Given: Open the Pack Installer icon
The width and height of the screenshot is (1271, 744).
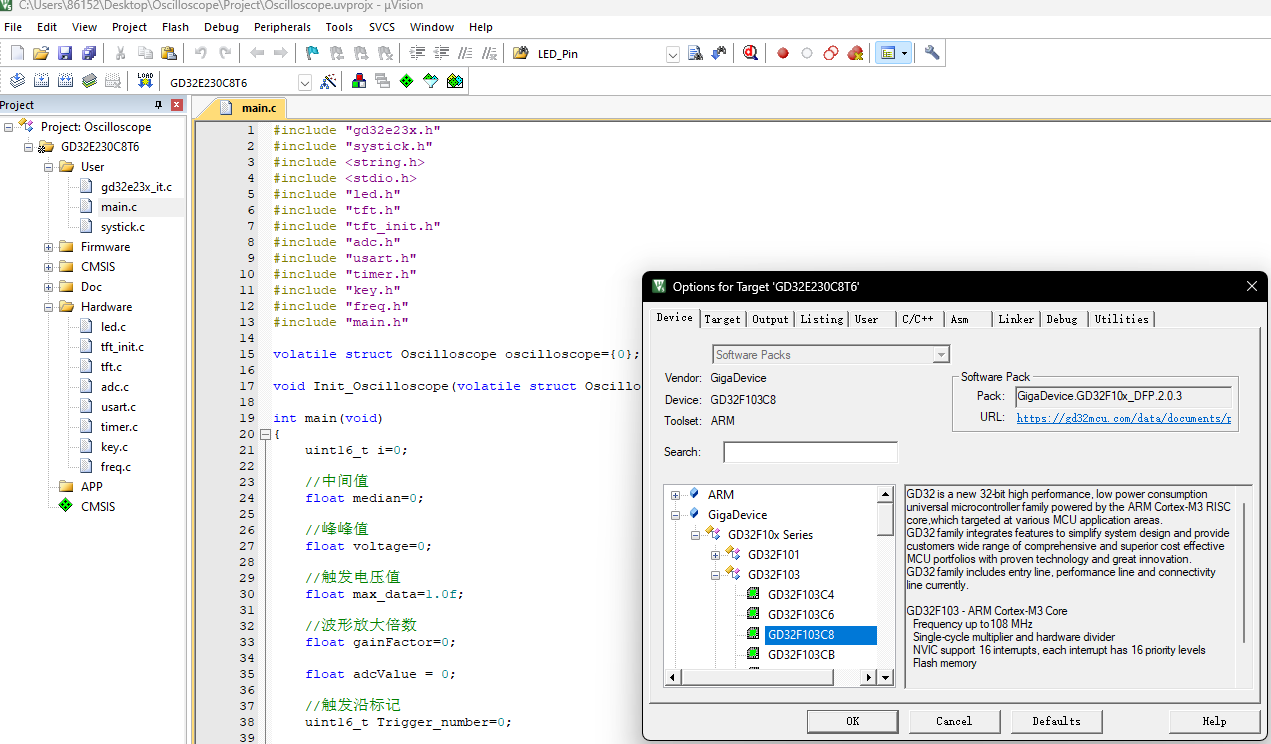Looking at the screenshot, I should tap(455, 82).
